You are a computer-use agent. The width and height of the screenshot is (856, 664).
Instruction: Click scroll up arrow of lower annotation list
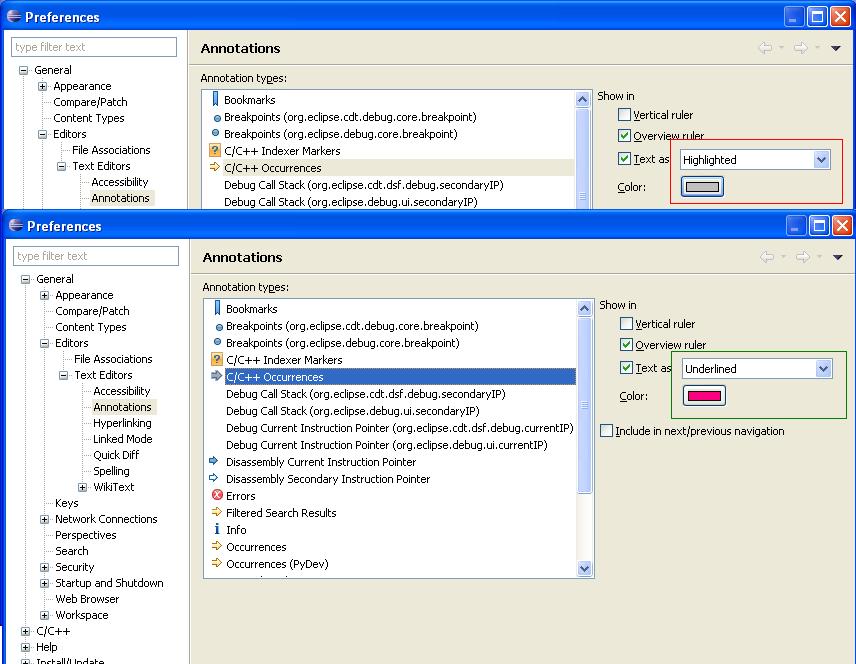tap(584, 308)
